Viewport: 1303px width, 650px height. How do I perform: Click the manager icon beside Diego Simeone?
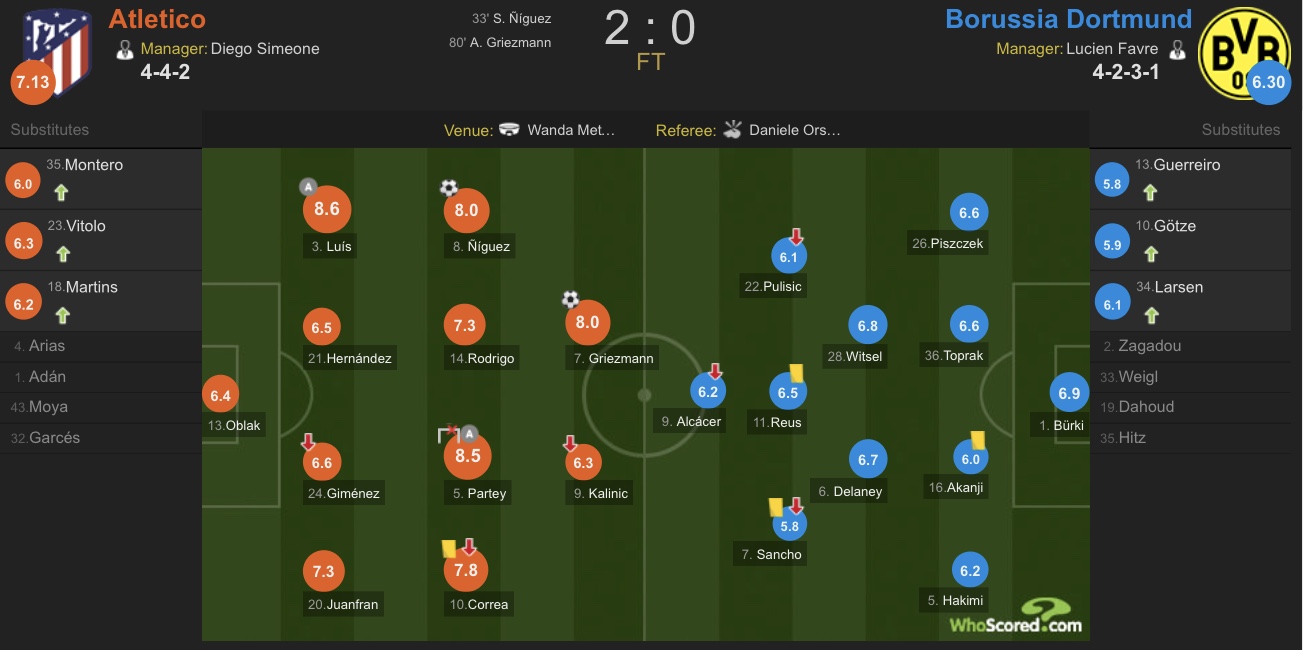pyautogui.click(x=125, y=48)
